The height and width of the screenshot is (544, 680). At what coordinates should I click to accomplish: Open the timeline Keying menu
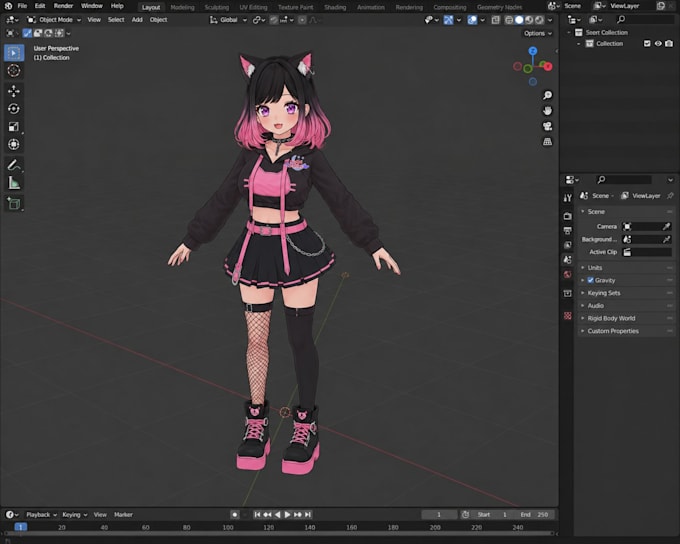[x=74, y=515]
